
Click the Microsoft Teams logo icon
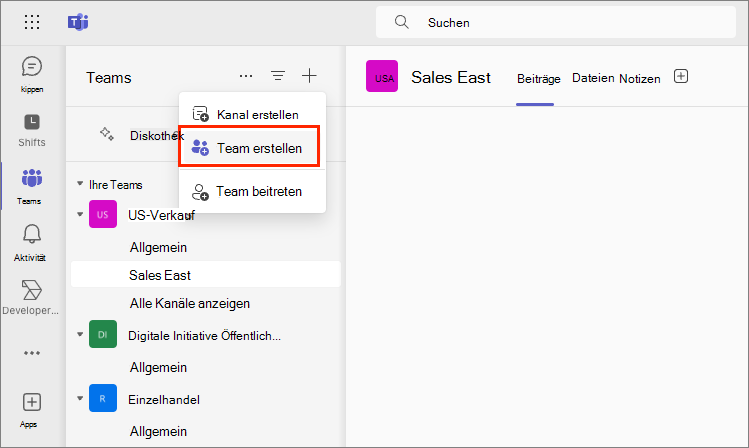[78, 22]
